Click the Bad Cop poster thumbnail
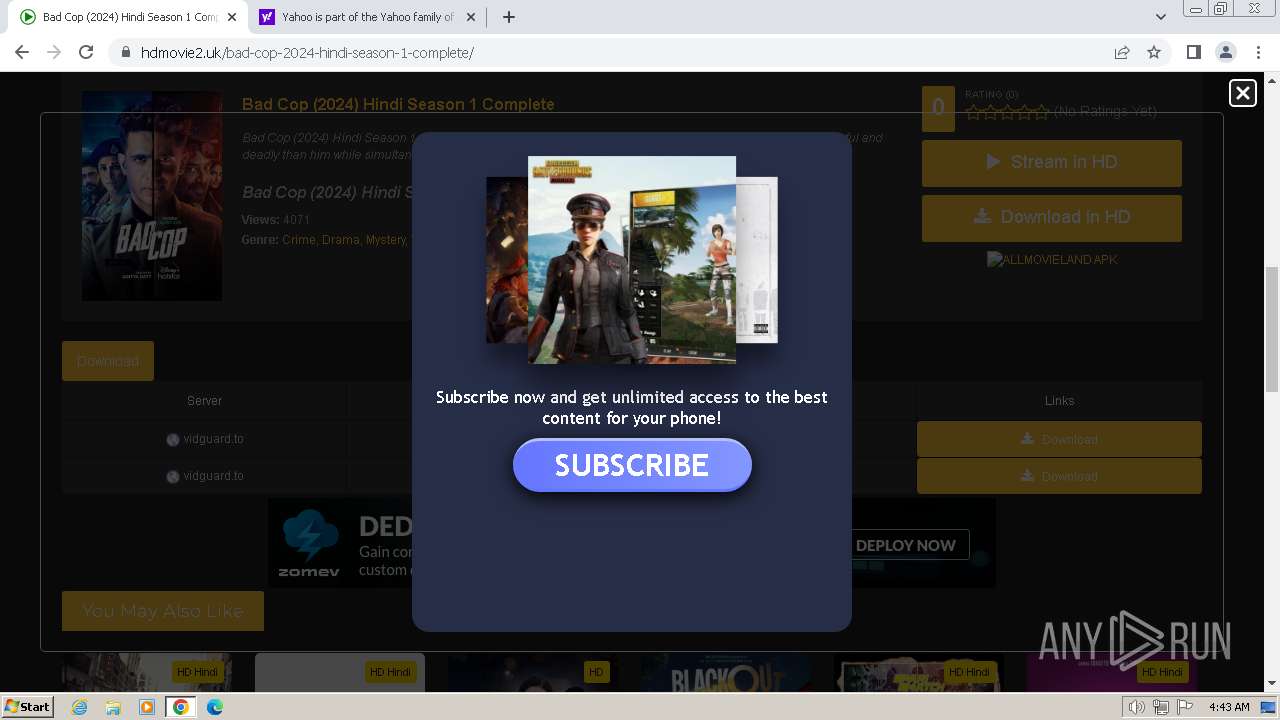This screenshot has height=720, width=1280. (152, 196)
